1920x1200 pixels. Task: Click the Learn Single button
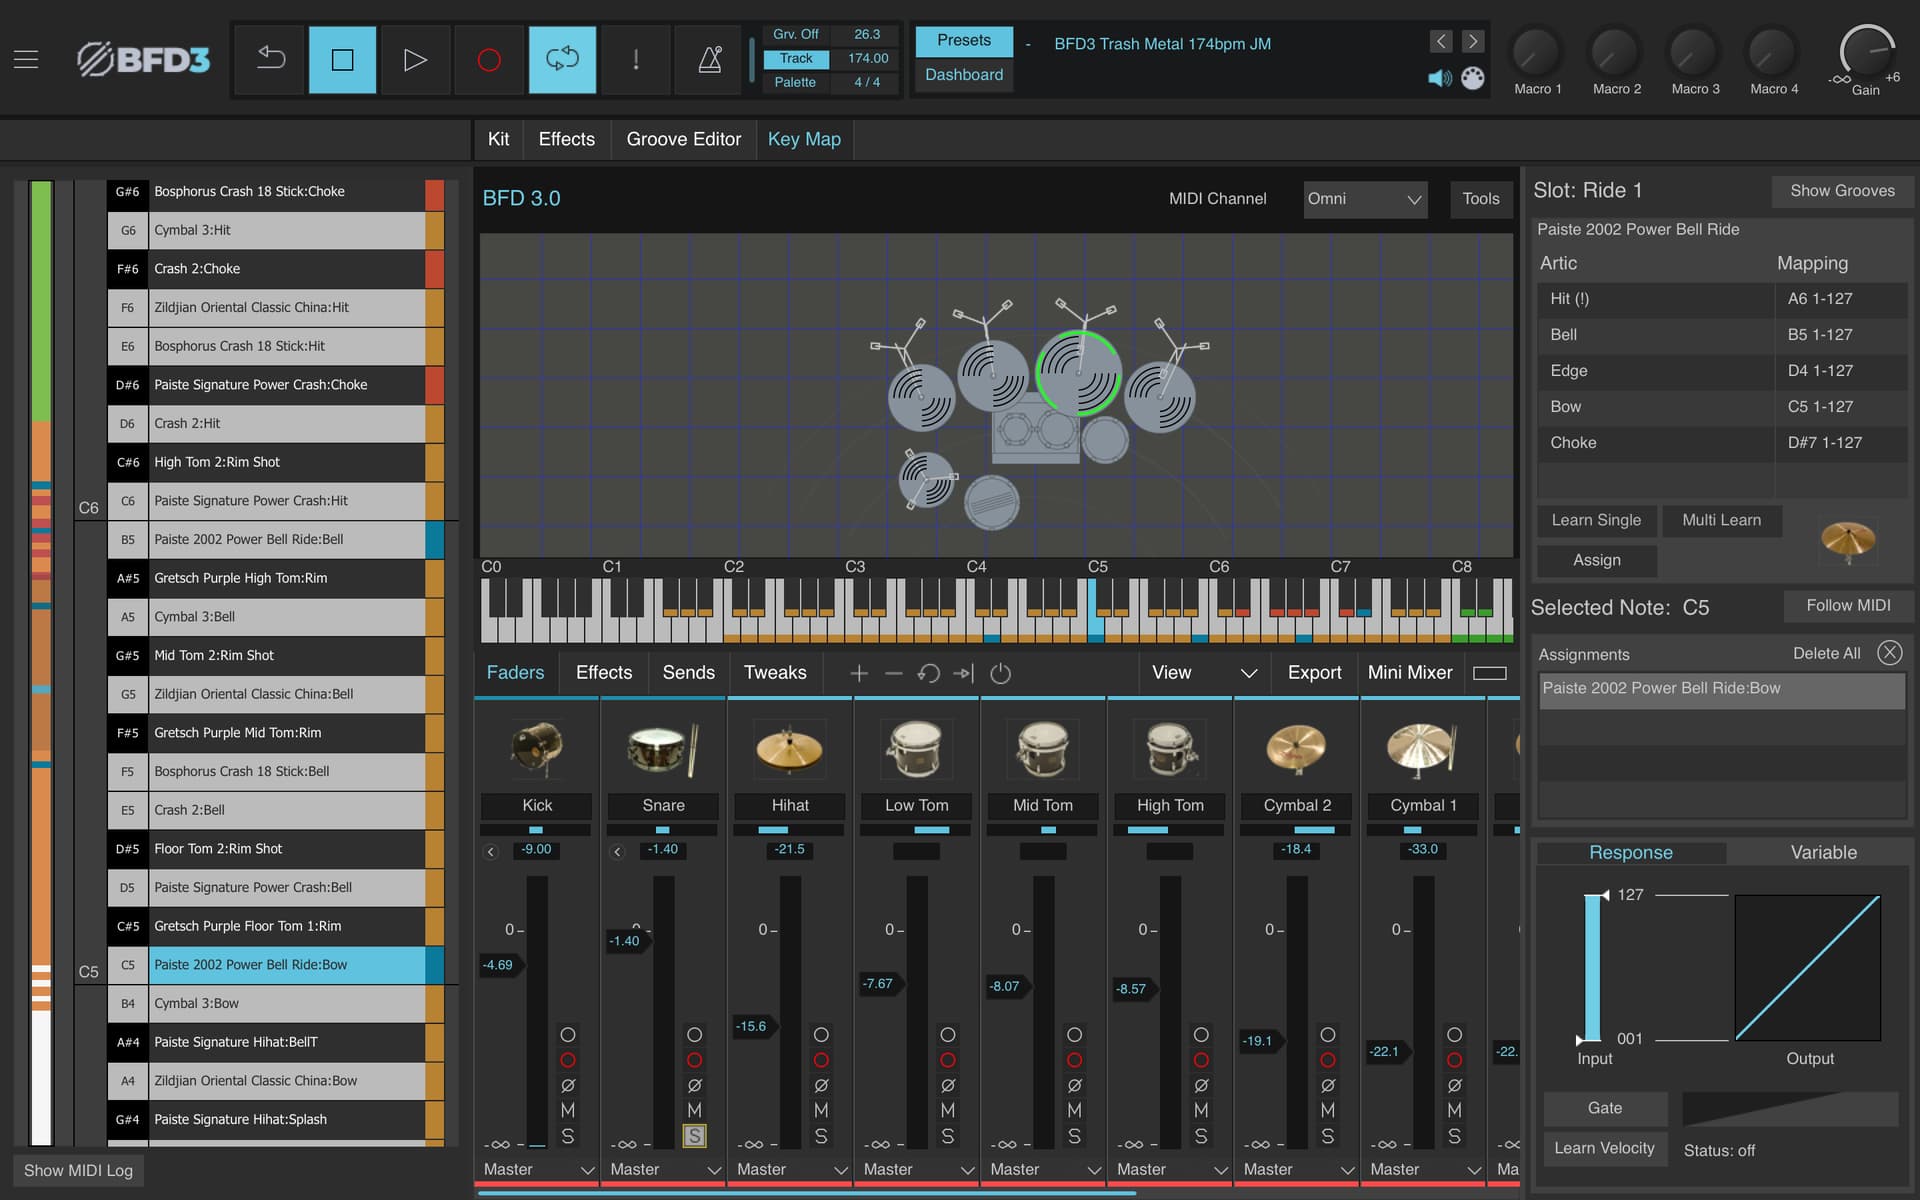tap(1596, 520)
